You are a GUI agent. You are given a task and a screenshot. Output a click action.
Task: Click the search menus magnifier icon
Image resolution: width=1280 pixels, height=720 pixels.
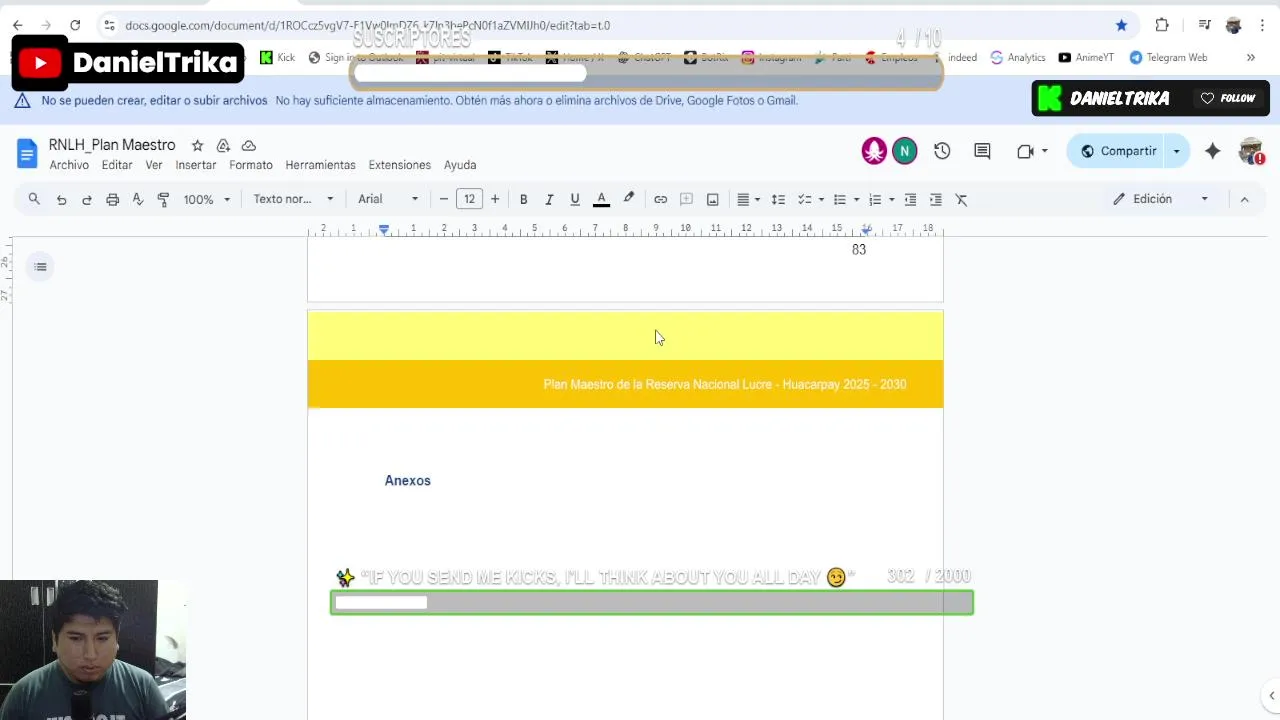coord(34,199)
